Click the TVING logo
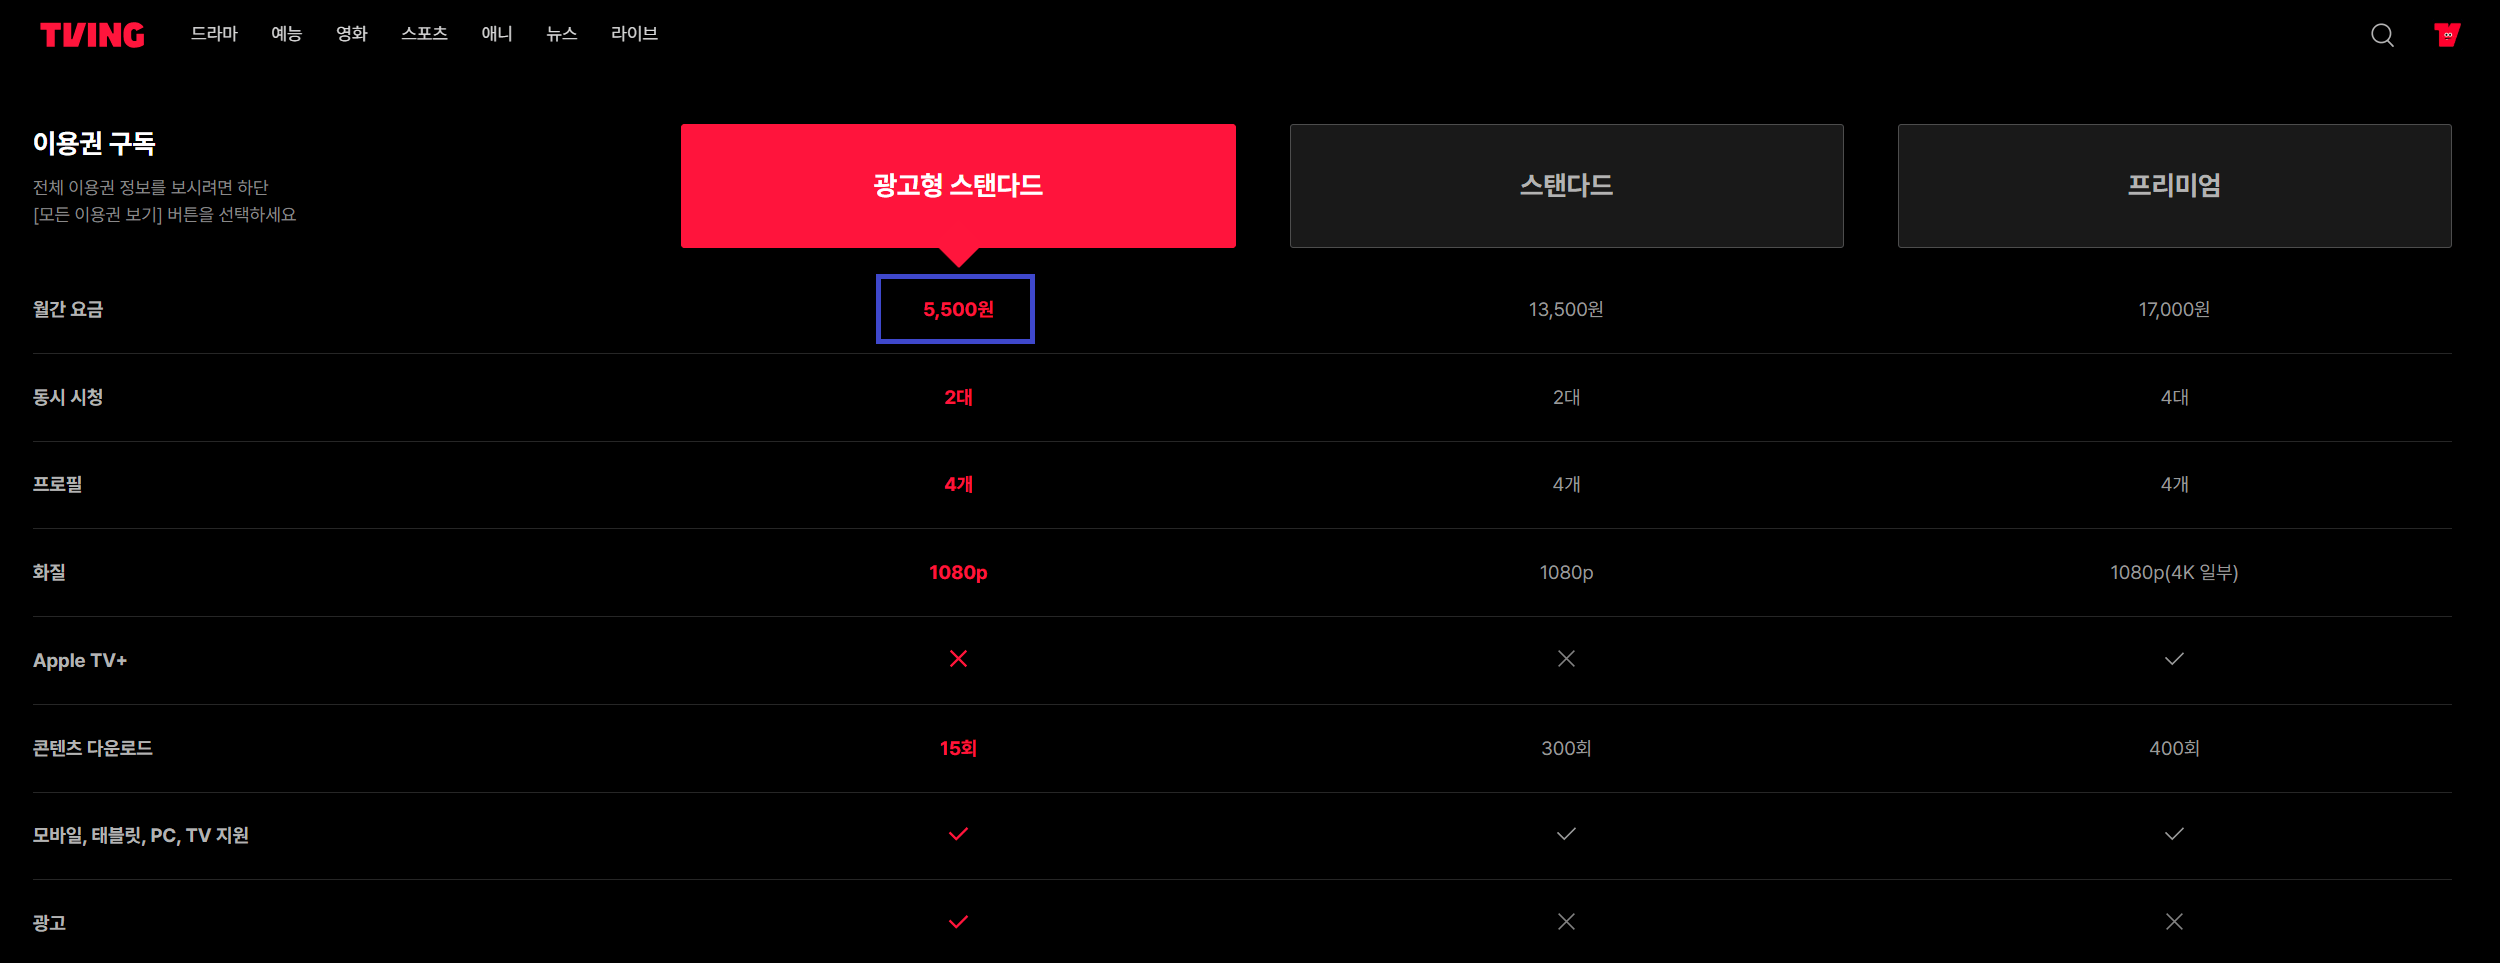Viewport: 2500px width, 963px height. point(92,35)
